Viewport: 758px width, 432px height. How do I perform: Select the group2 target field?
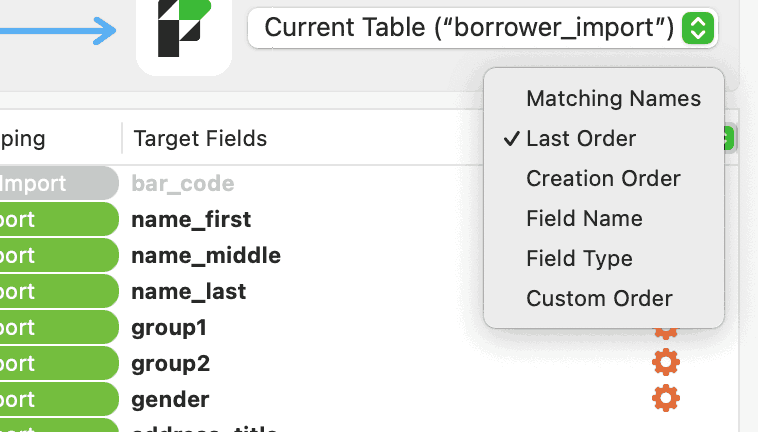pyautogui.click(x=170, y=363)
